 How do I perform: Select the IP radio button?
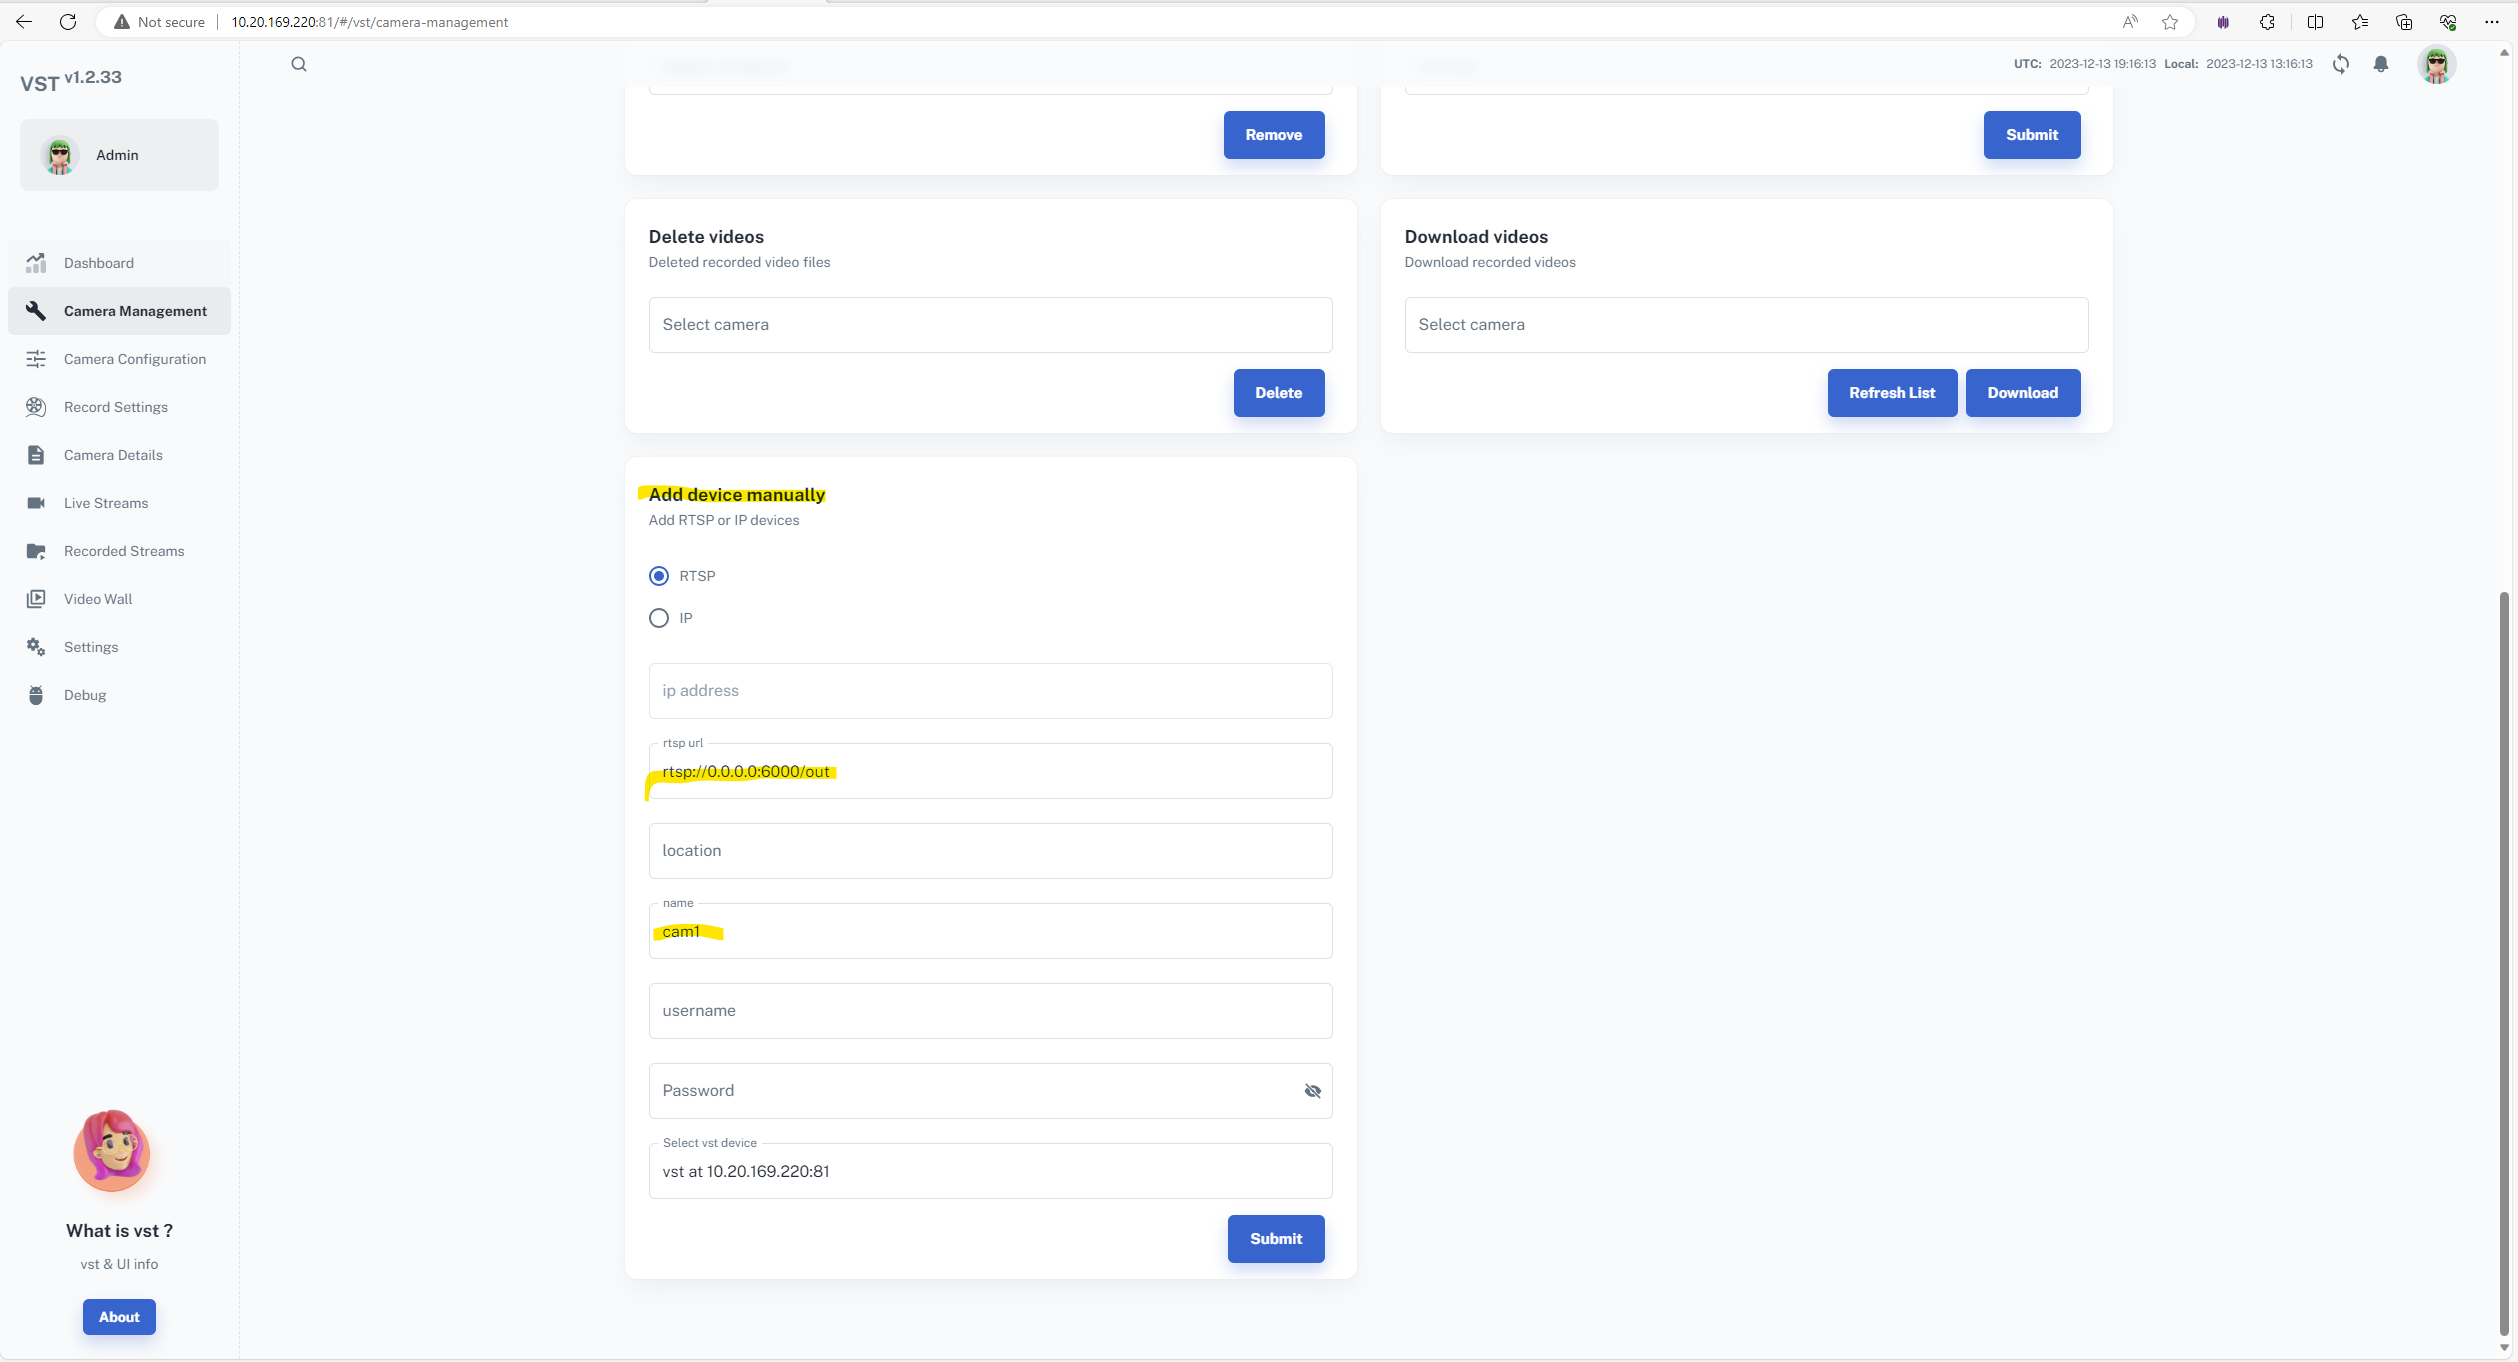point(659,617)
